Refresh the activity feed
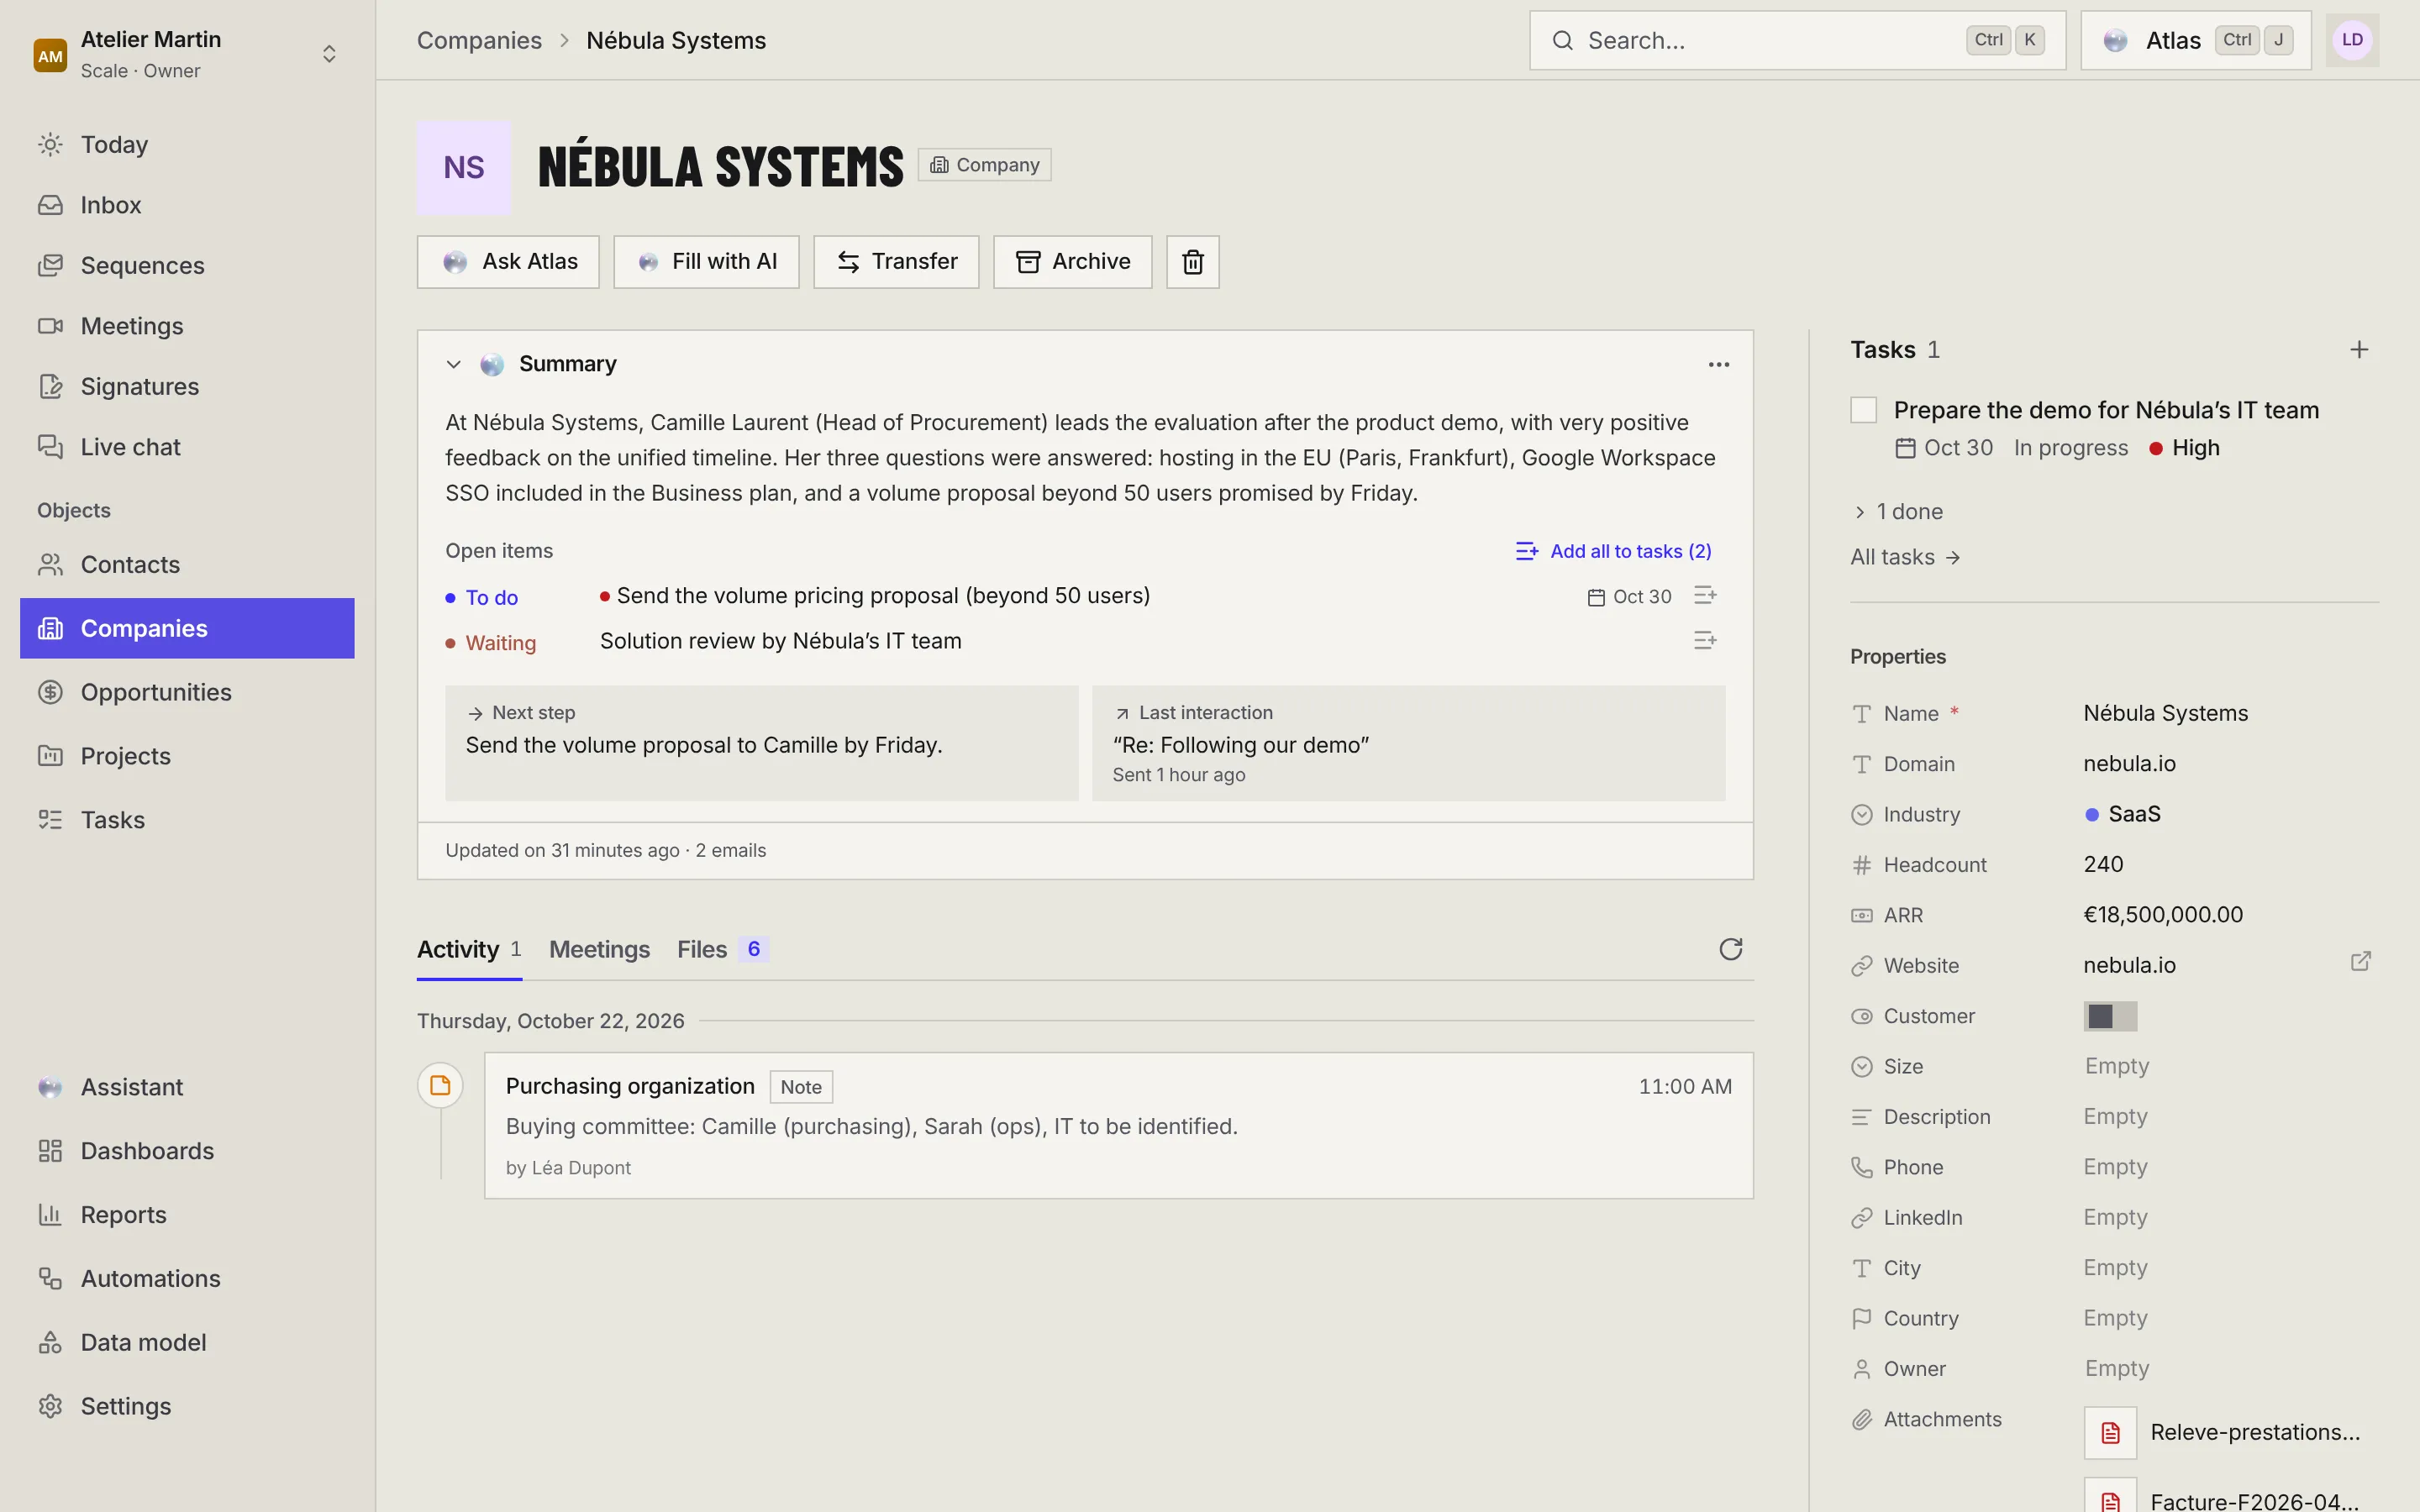This screenshot has height=1512, width=2420. coord(1730,949)
